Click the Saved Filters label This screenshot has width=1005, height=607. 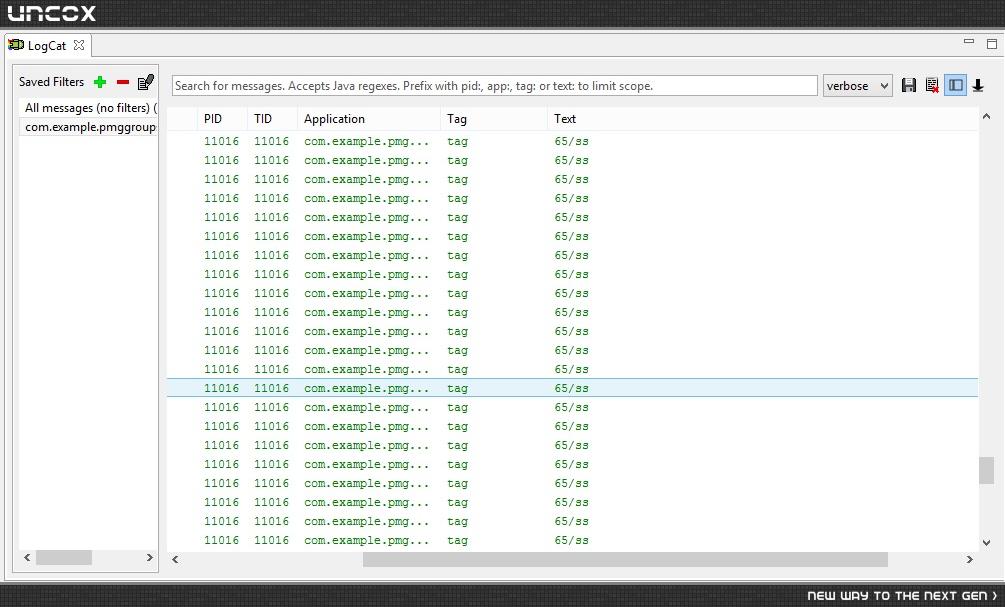tap(51, 82)
